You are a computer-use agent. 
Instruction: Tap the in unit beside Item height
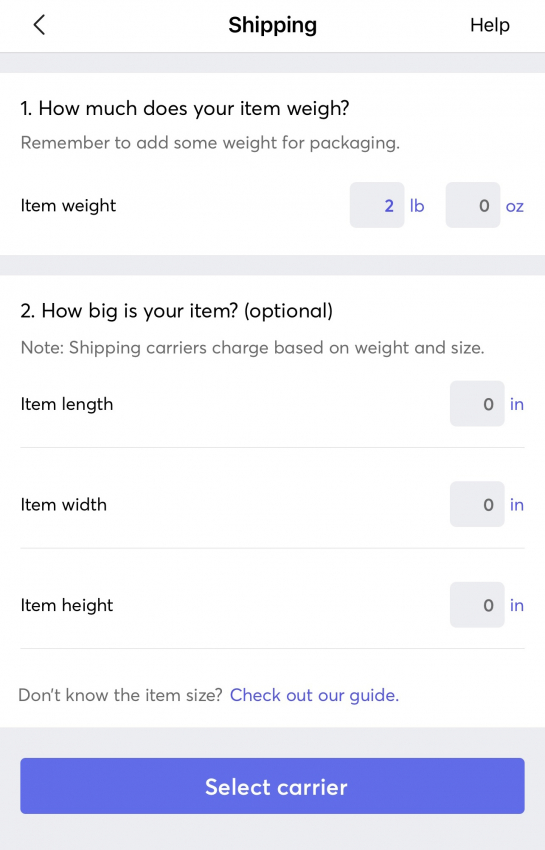tap(517, 605)
